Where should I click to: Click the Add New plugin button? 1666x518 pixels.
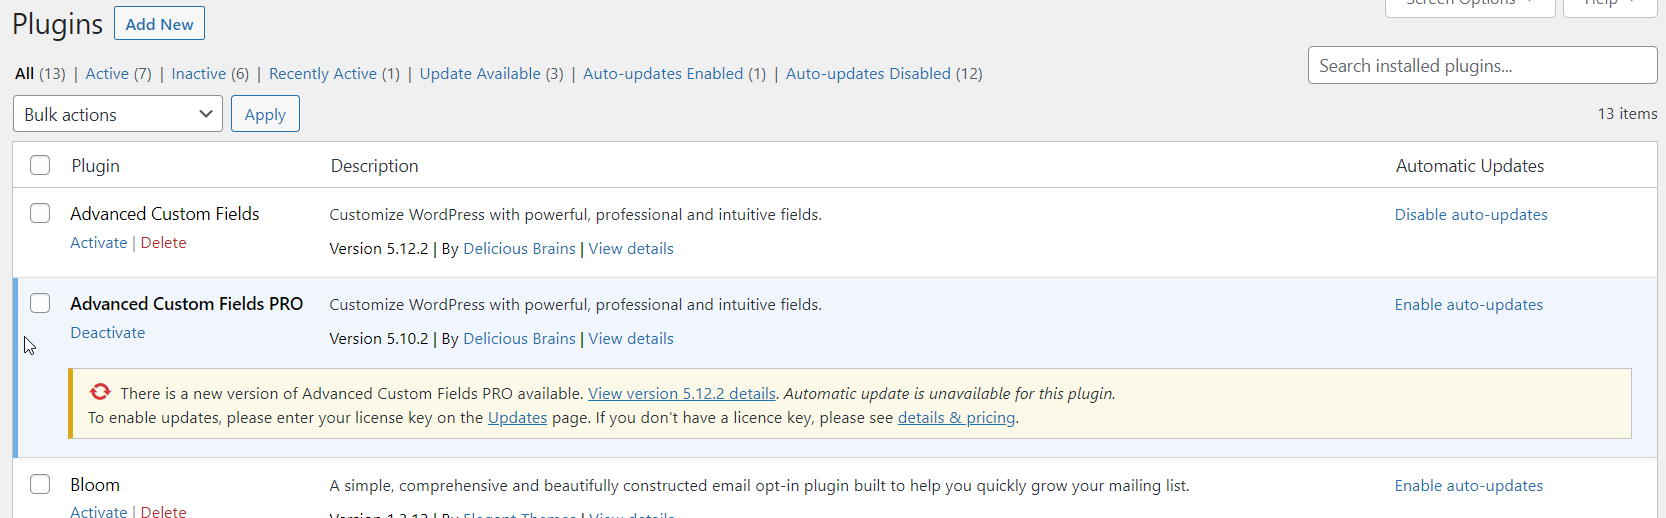[x=159, y=24]
